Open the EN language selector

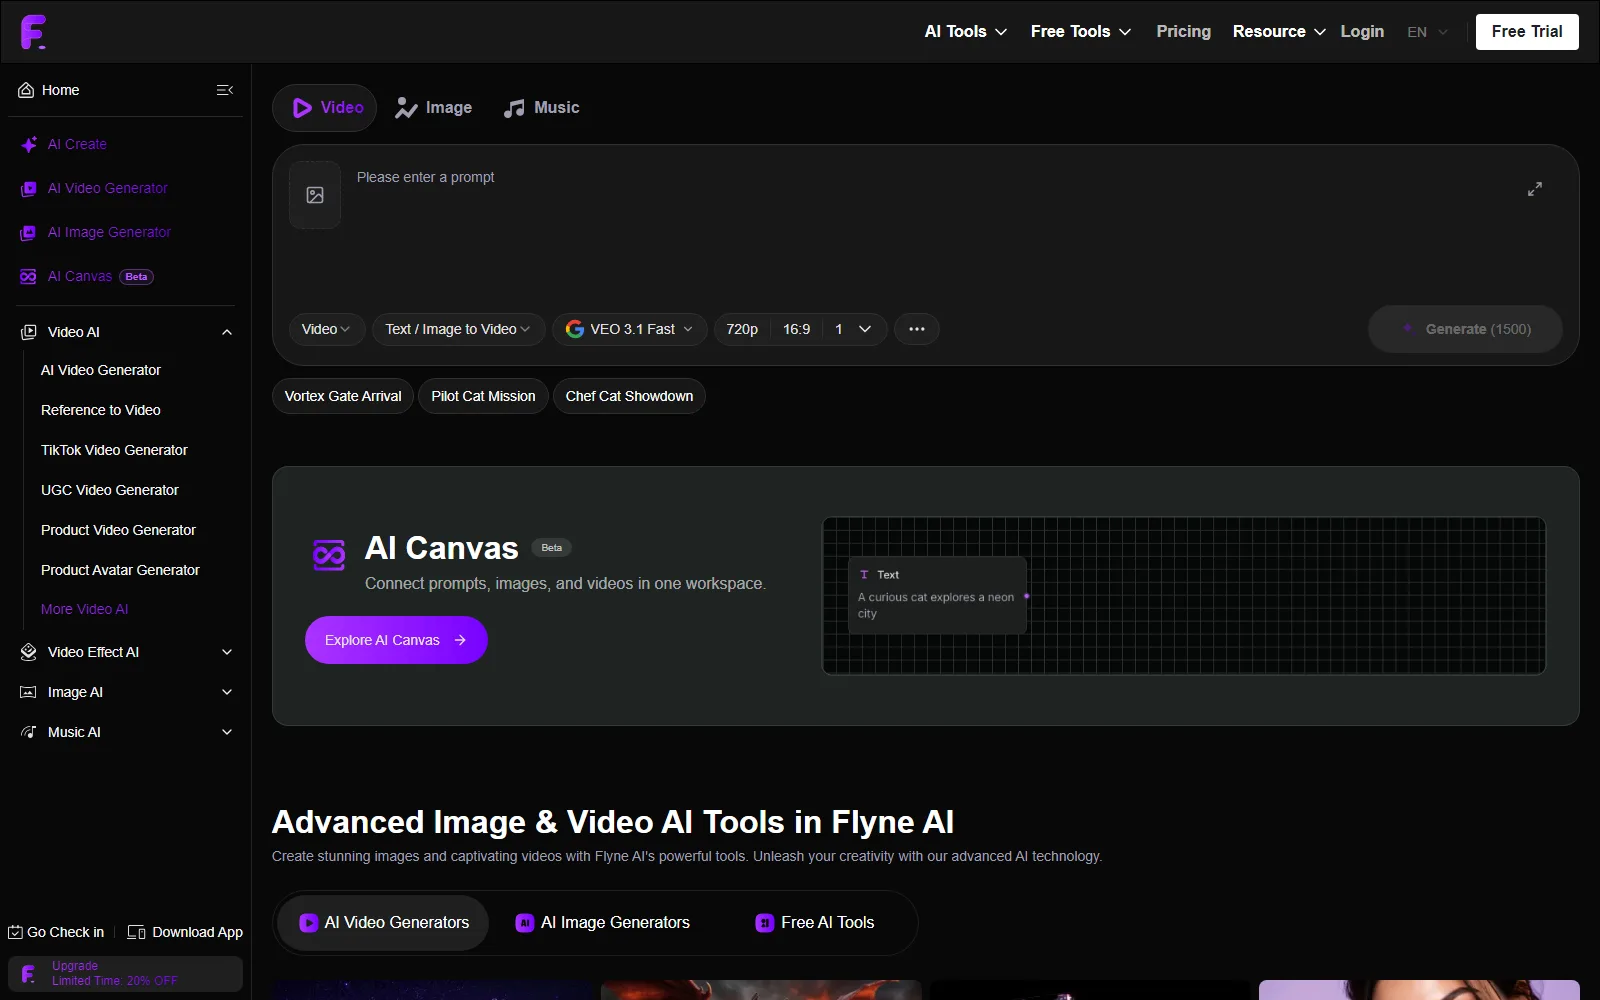tap(1427, 32)
